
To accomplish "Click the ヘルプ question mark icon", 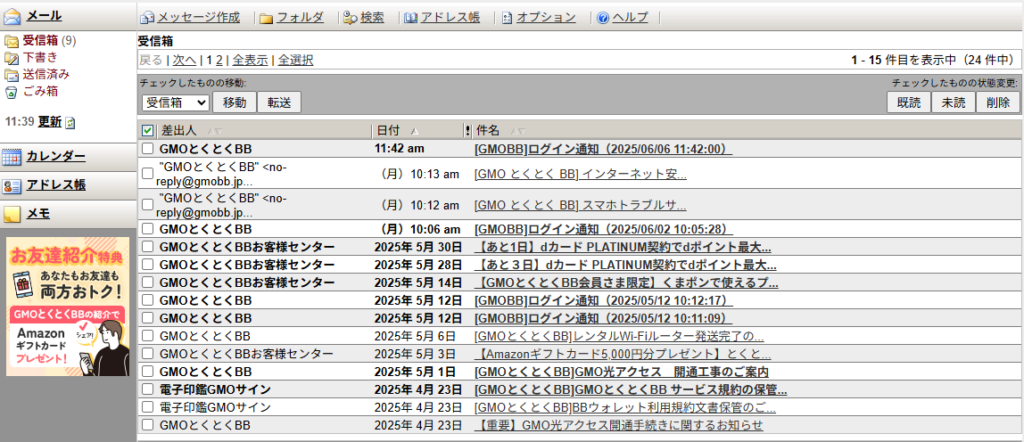I will (603, 18).
